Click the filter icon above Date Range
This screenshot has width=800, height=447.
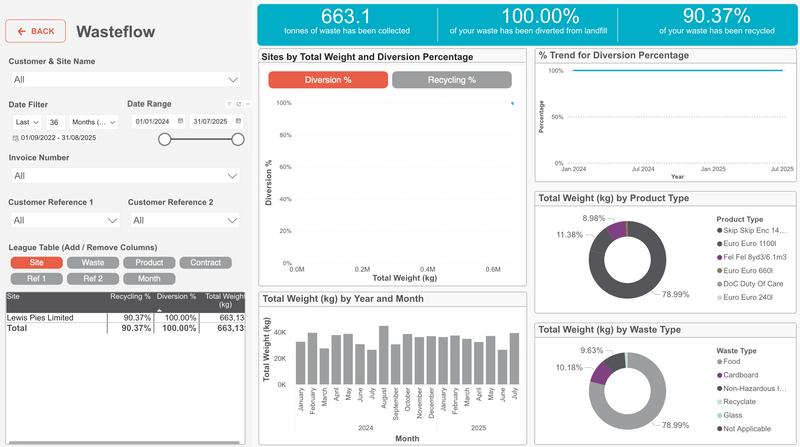(227, 104)
